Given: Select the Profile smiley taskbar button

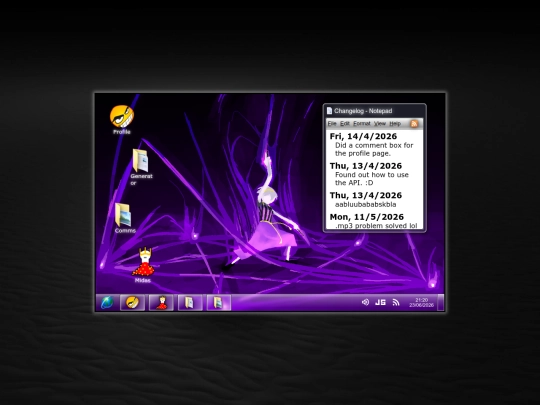Looking at the screenshot, I should [x=133, y=302].
